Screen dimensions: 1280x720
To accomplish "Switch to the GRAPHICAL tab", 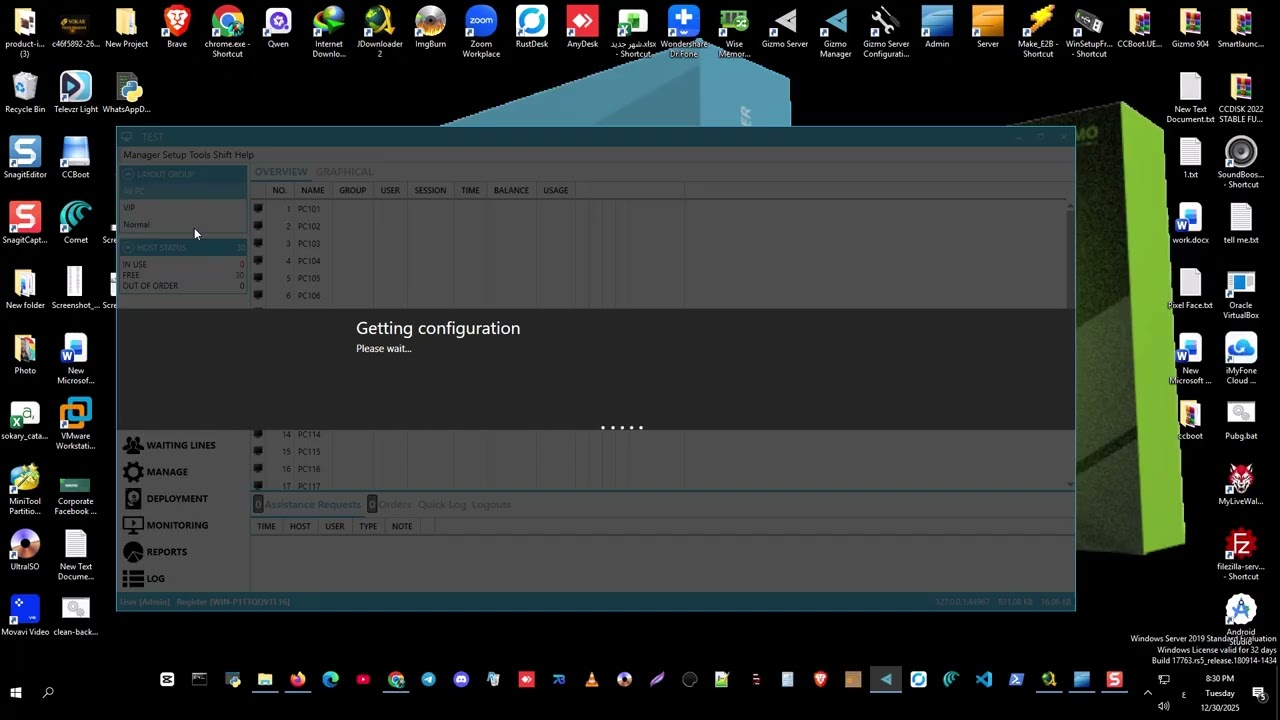I will click(344, 172).
